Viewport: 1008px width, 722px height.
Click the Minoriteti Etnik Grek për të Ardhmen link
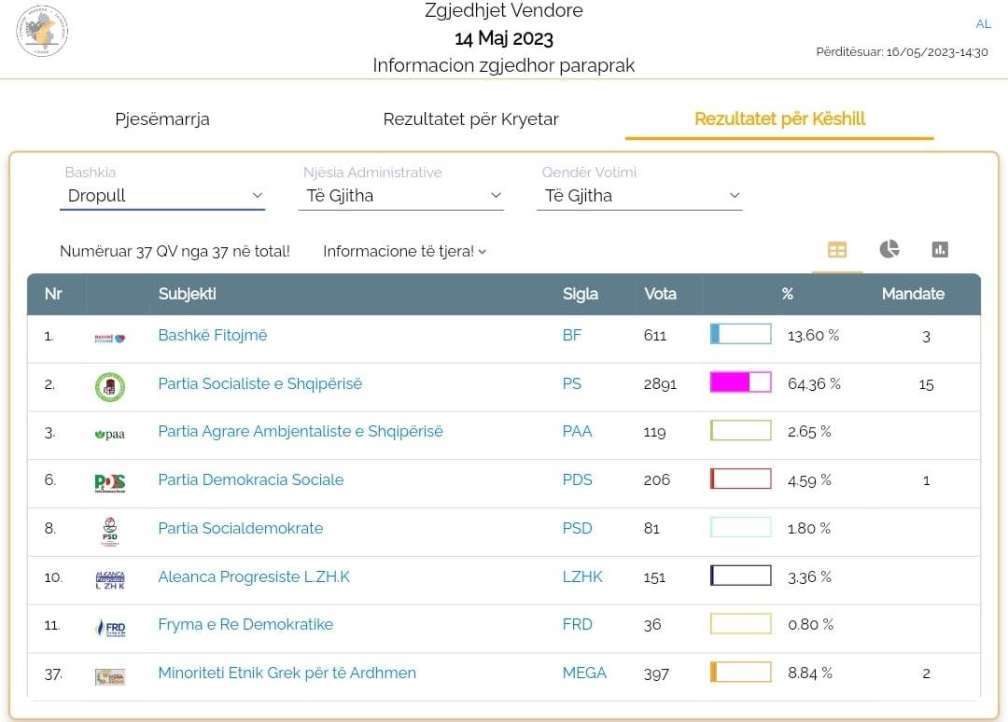[287, 673]
